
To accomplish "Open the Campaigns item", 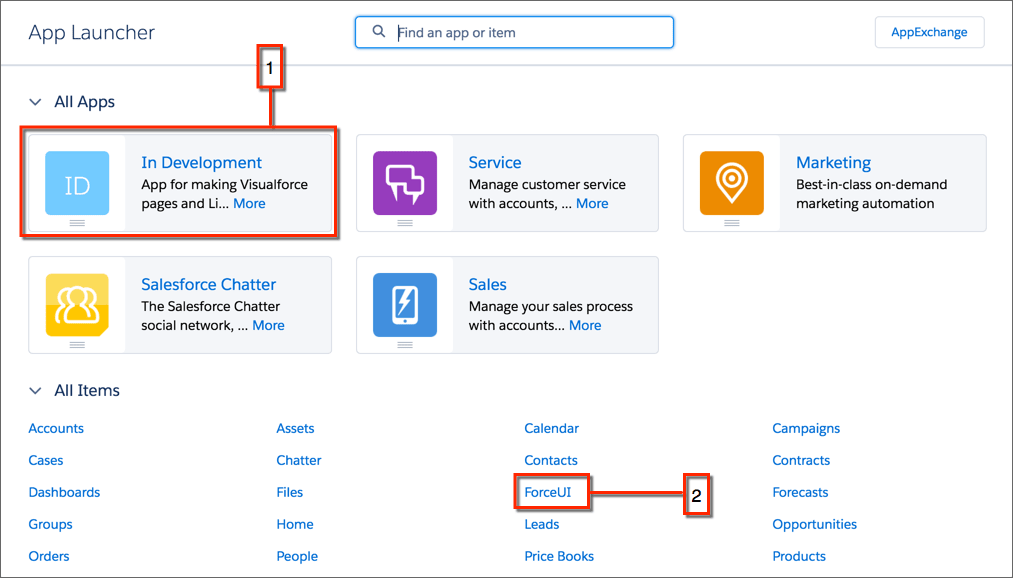I will pyautogui.click(x=806, y=428).
